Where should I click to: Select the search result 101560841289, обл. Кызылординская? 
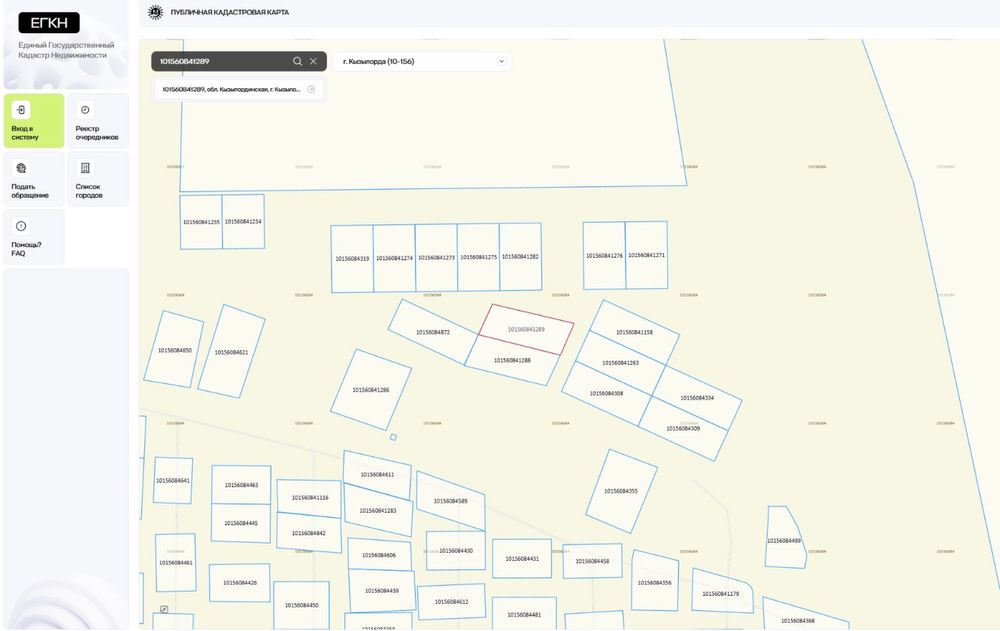coord(239,89)
